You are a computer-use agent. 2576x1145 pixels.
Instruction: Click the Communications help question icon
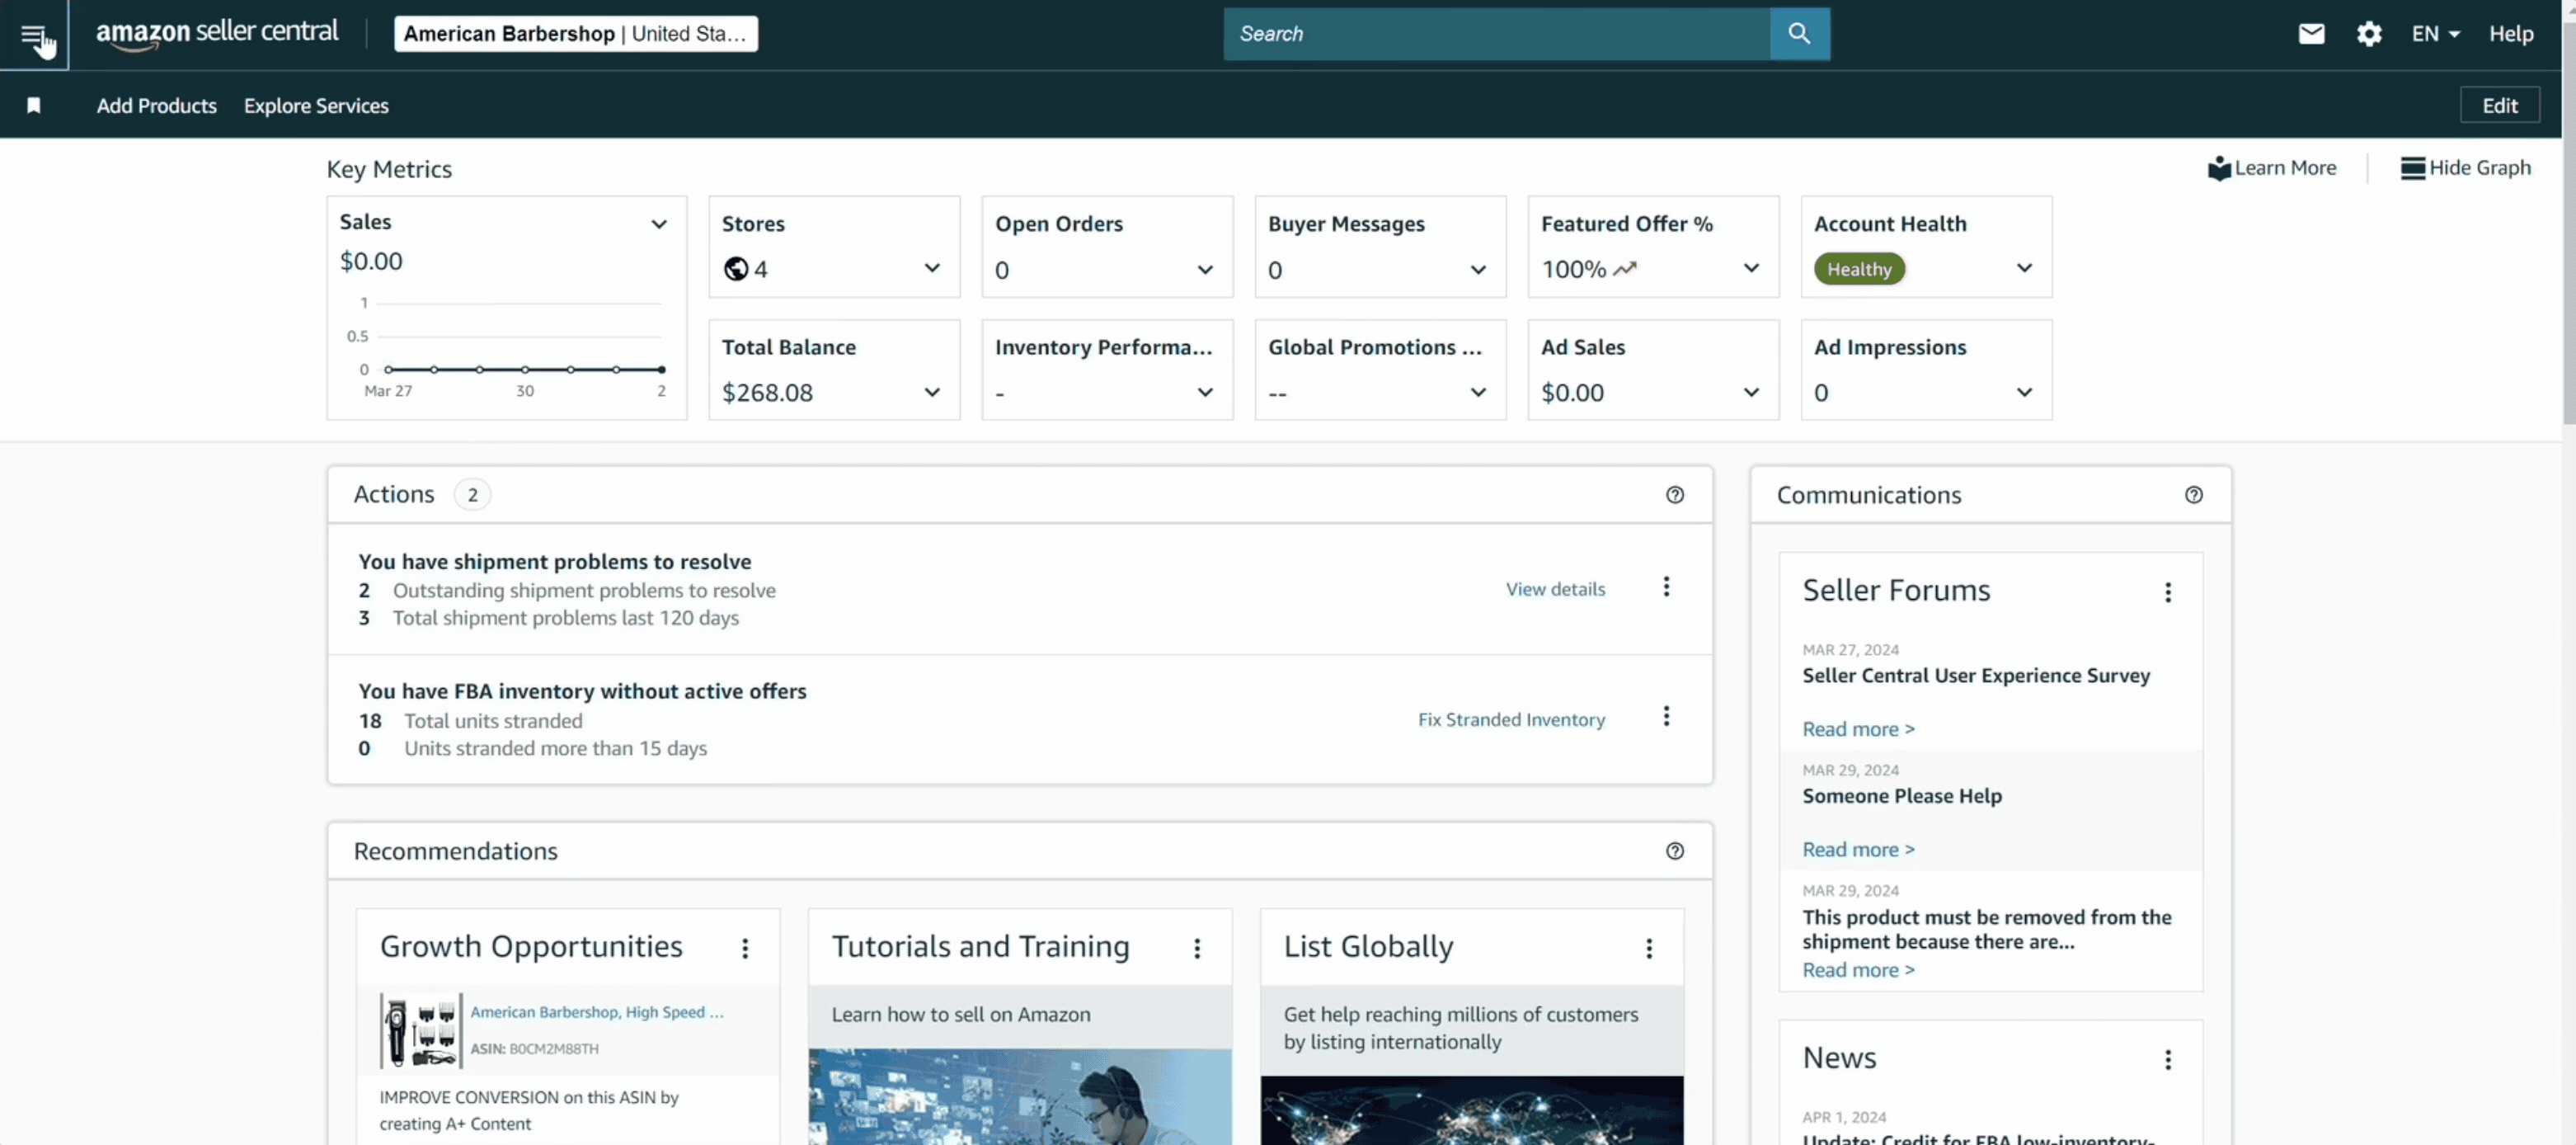[x=2193, y=495]
